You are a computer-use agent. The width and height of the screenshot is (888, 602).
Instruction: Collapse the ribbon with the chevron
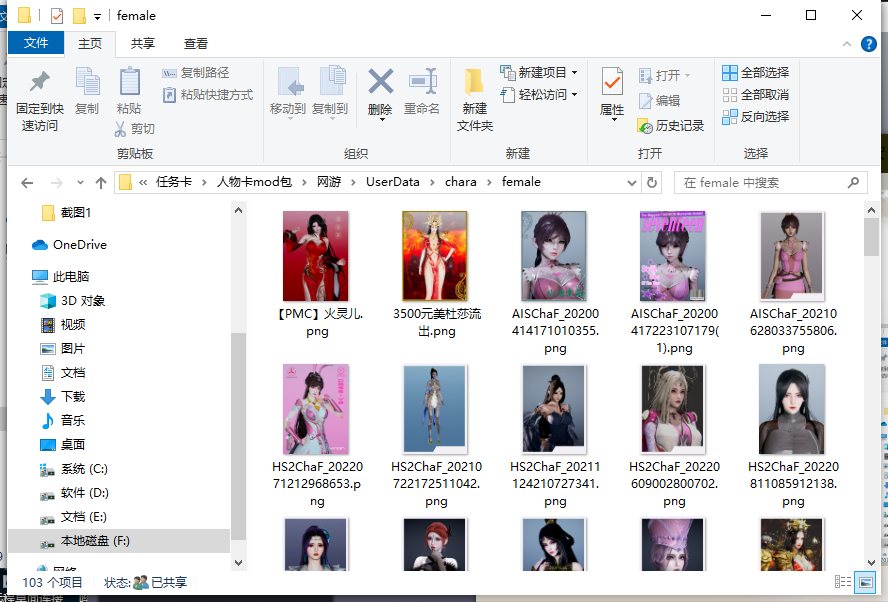(847, 44)
